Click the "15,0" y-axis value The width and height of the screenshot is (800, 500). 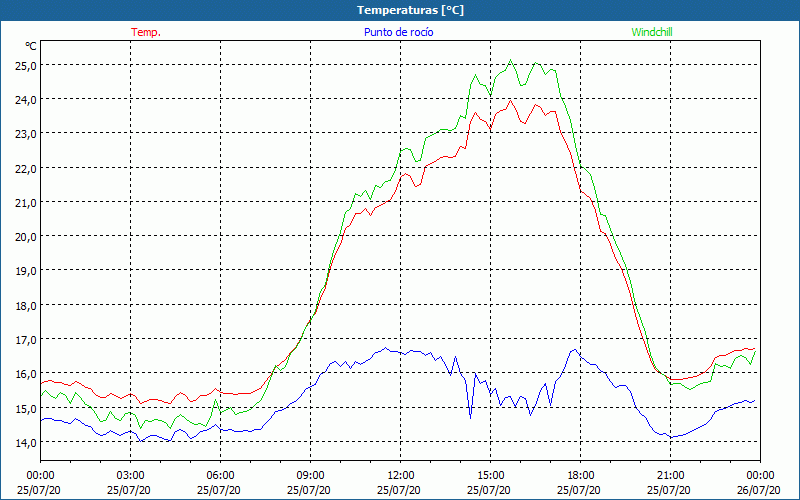[x=26, y=409]
